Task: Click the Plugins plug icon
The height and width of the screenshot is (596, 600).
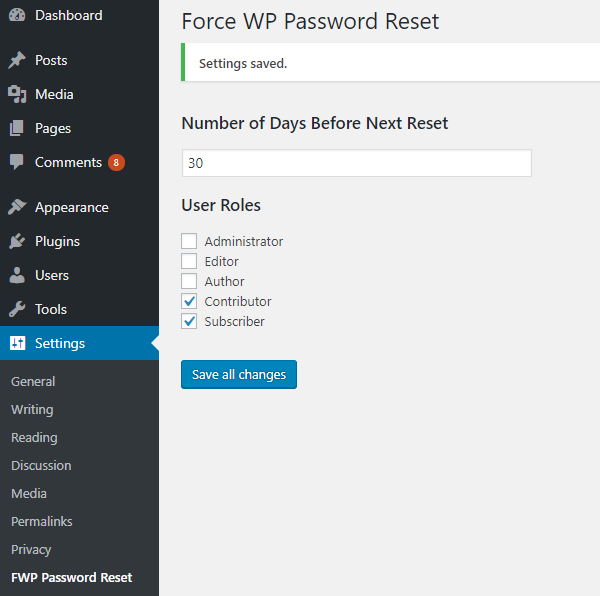Action: [17, 241]
